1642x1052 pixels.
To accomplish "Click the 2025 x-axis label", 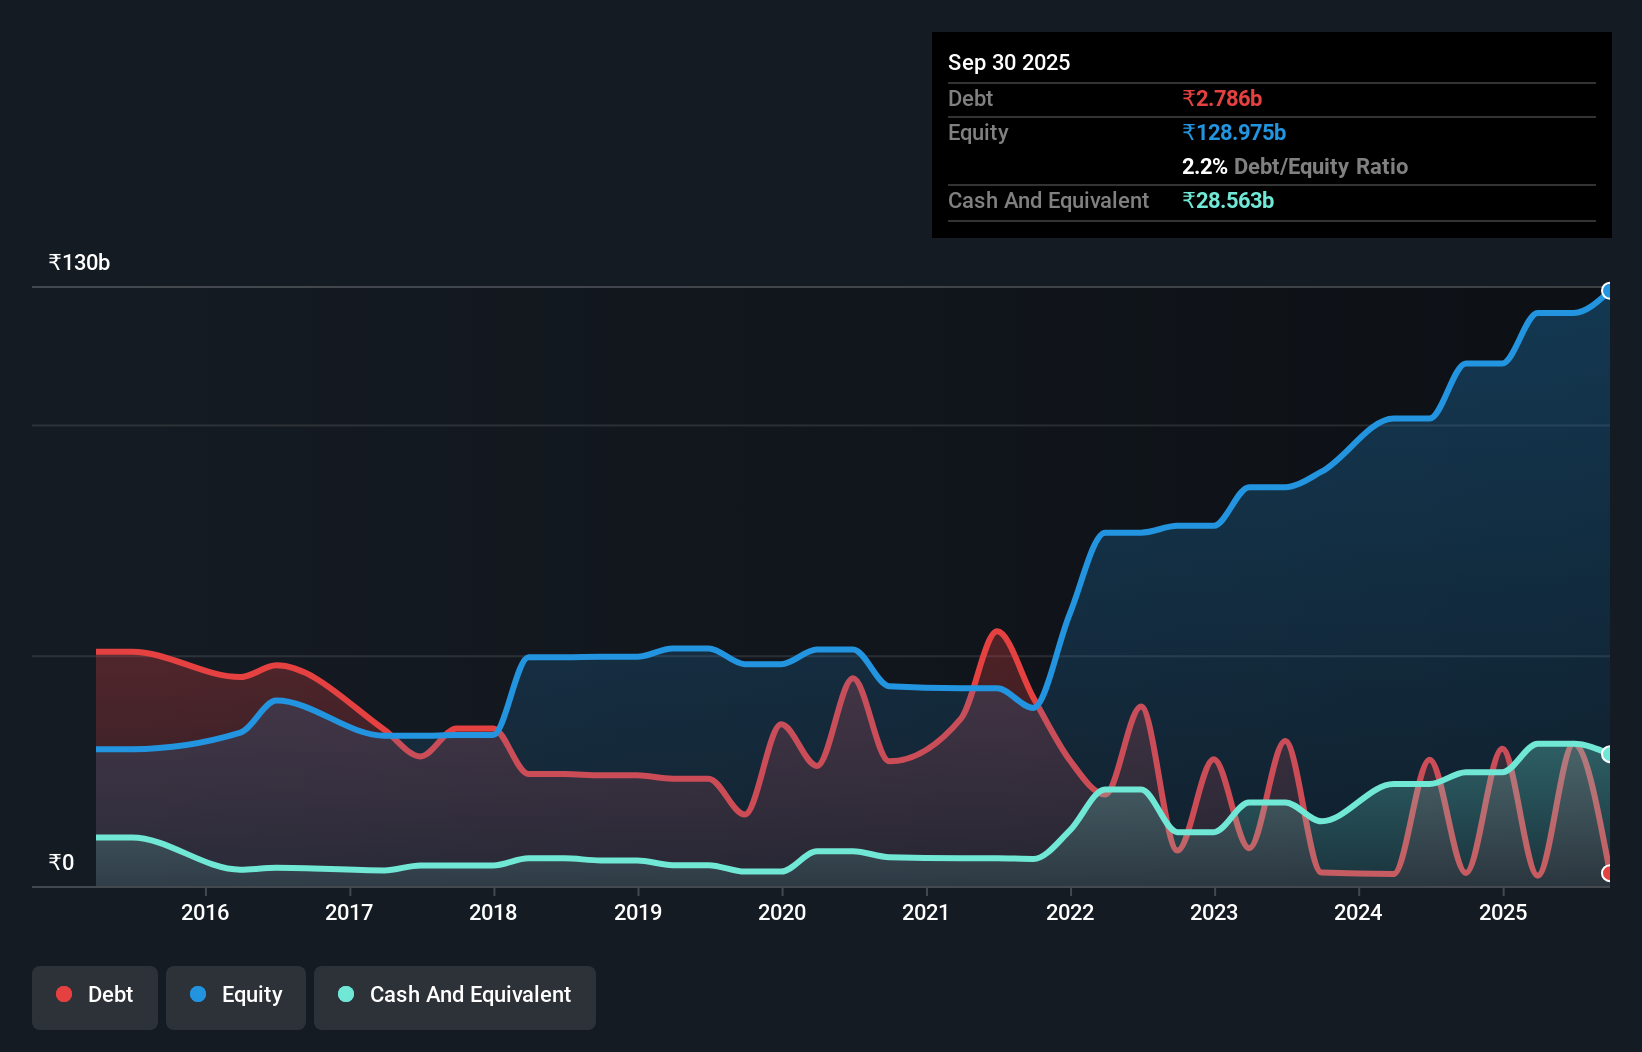I will pyautogui.click(x=1503, y=912).
